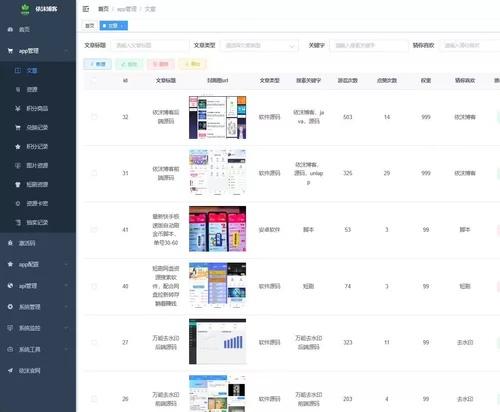Focus the 文章标题 search input
Image resolution: width=500 pixels, height=412 pixels.
click(x=149, y=45)
